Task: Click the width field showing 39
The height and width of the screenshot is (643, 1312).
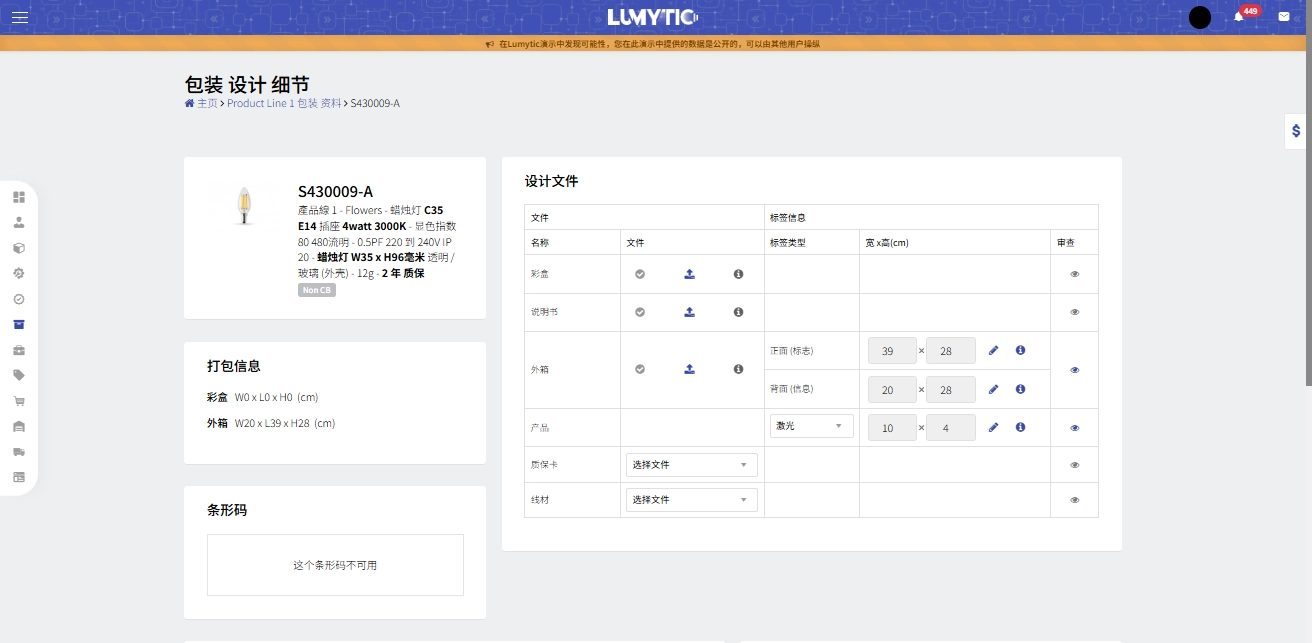Action: (x=892, y=351)
